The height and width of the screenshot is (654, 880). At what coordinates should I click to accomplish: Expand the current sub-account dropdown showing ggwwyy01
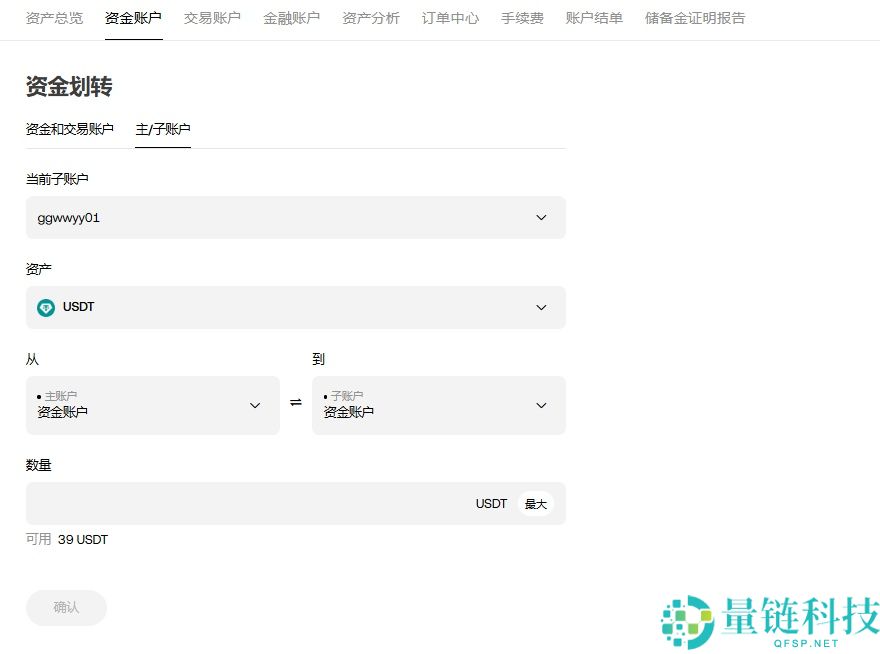295,217
